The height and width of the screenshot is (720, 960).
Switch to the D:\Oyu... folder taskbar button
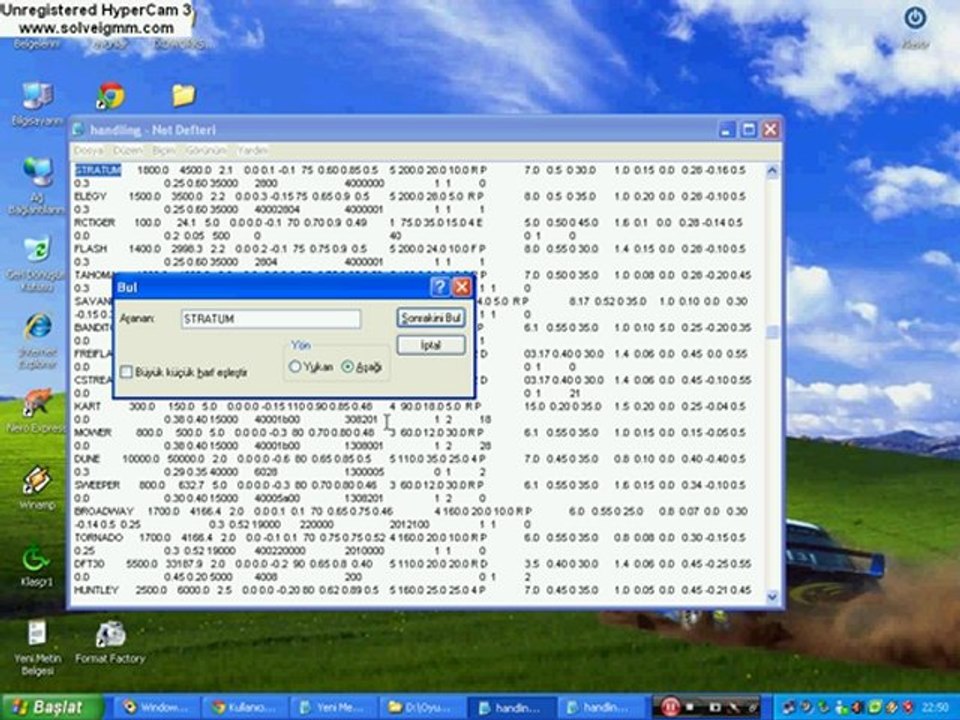423,708
